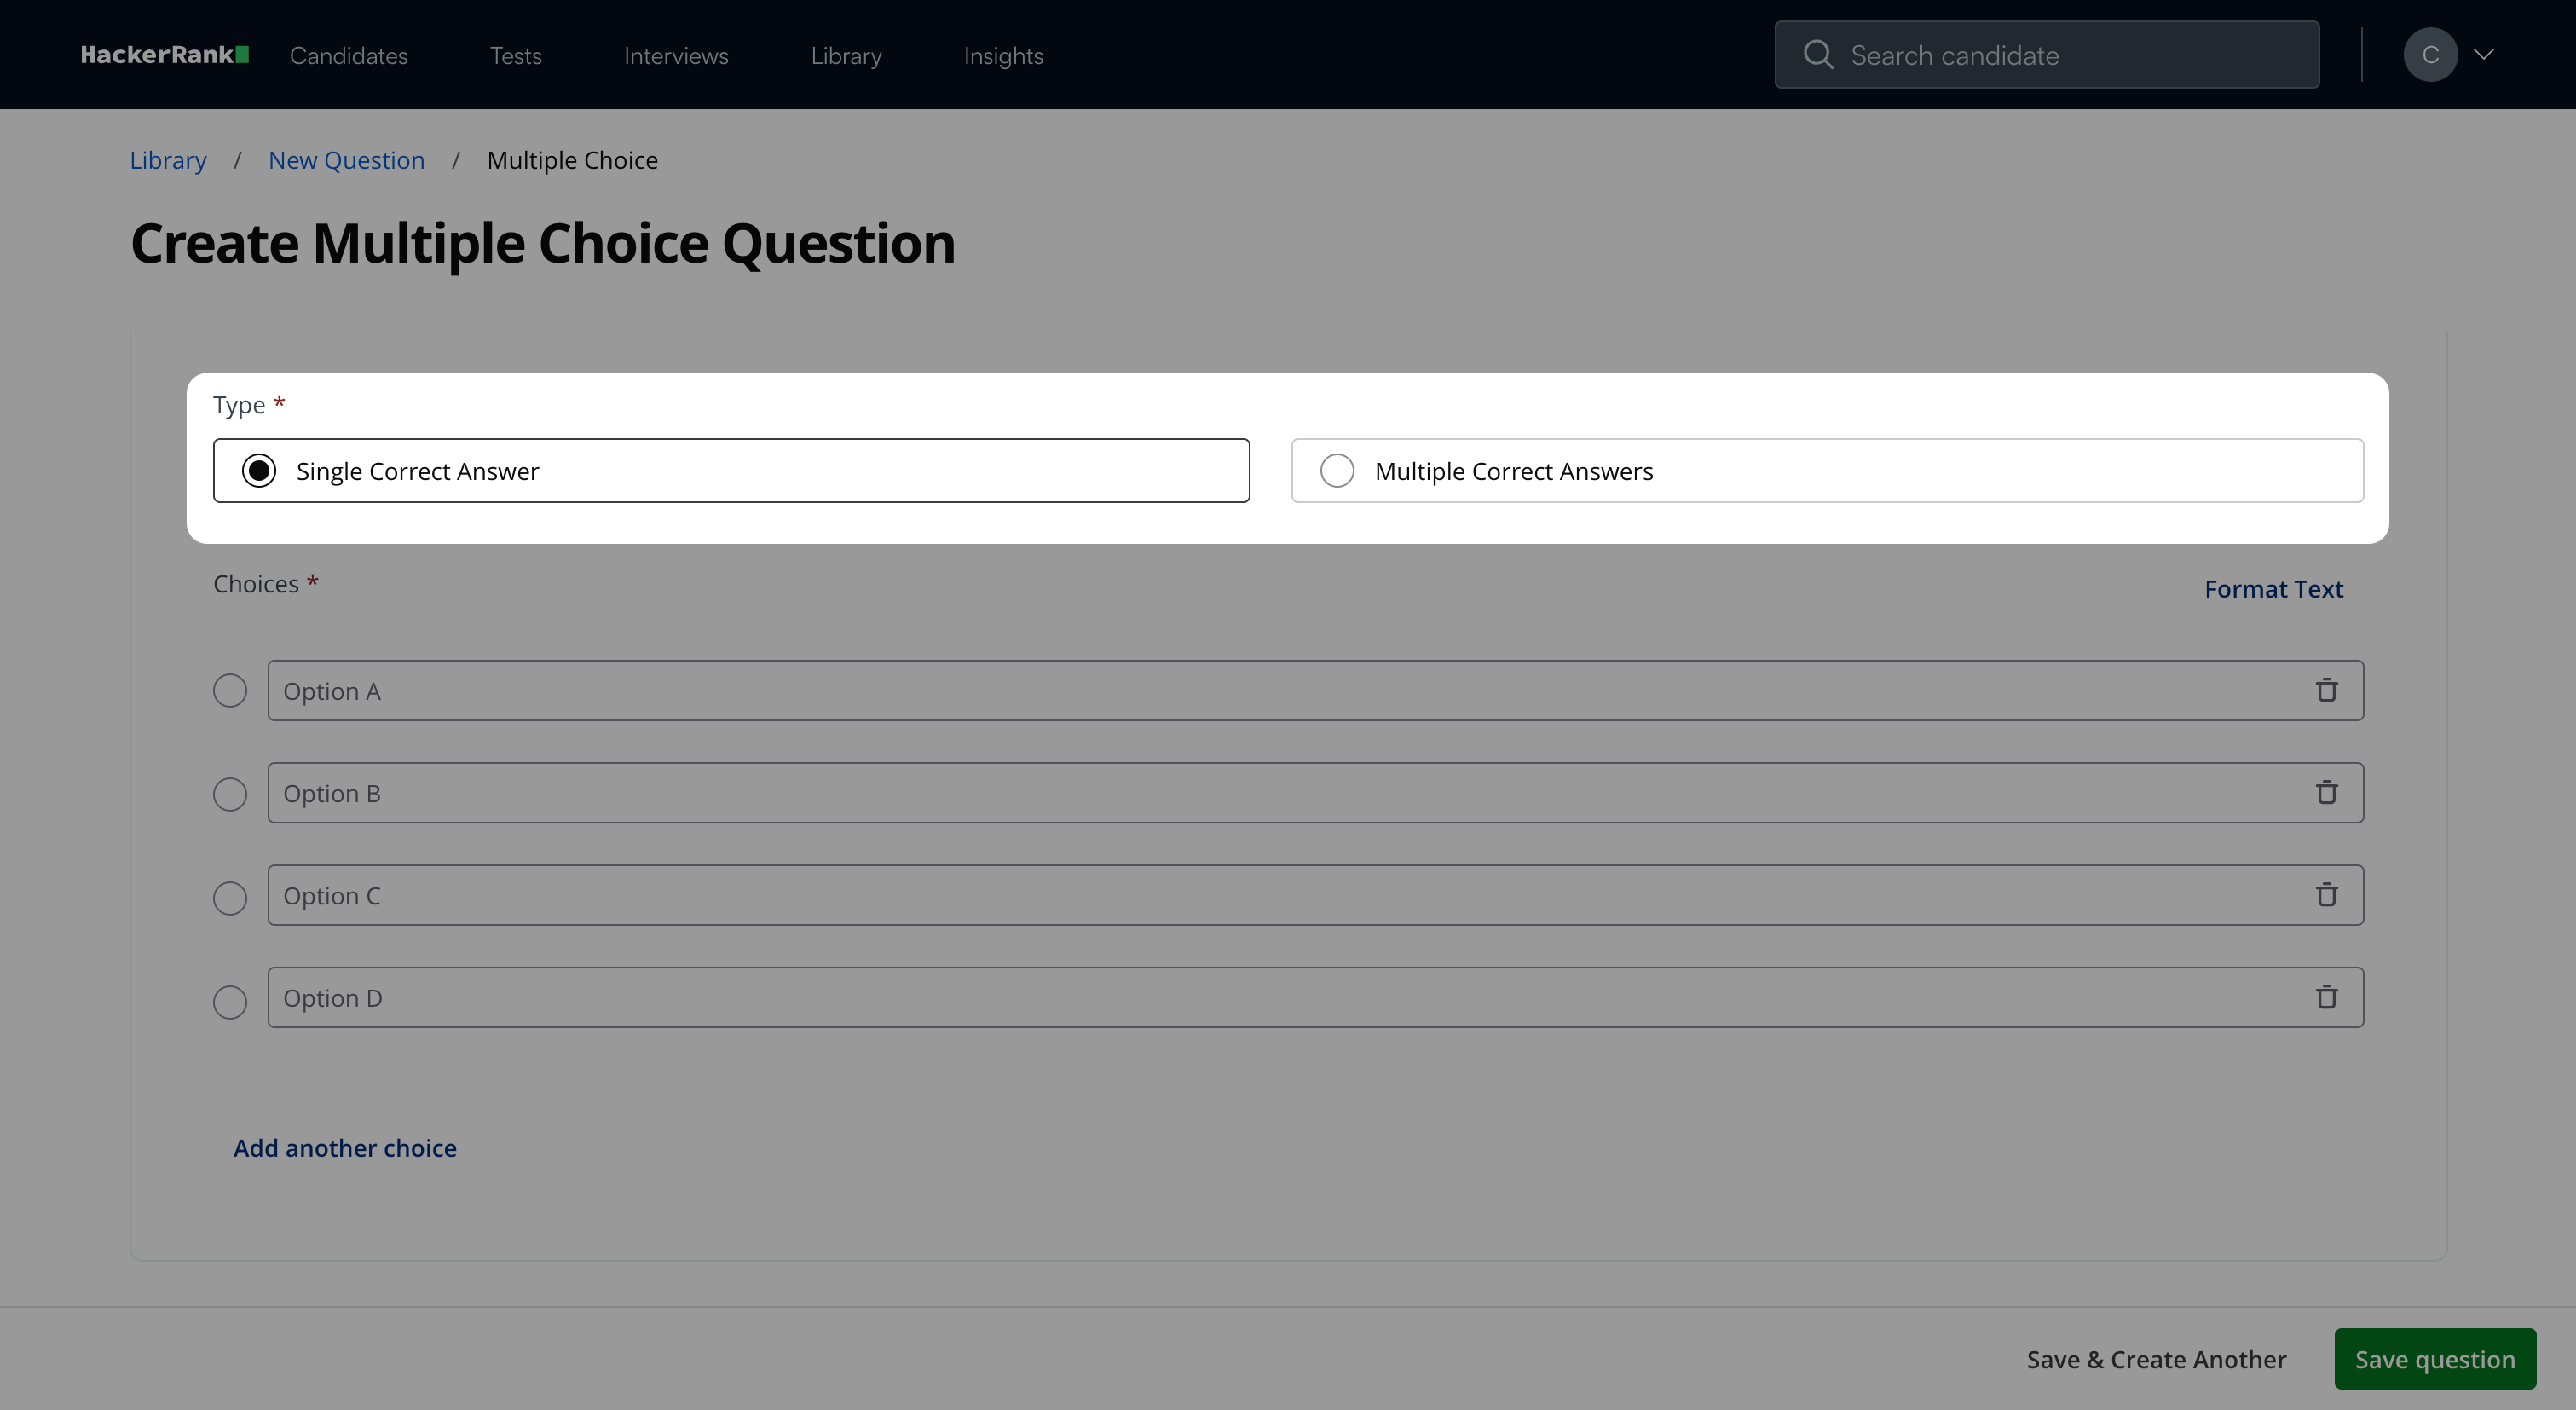The height and width of the screenshot is (1410, 2576).
Task: Click Save & Create Another
Action: pyautogui.click(x=2156, y=1360)
